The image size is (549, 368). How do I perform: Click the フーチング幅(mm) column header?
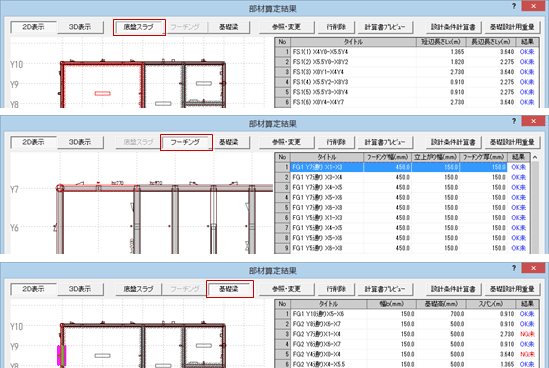coord(388,157)
